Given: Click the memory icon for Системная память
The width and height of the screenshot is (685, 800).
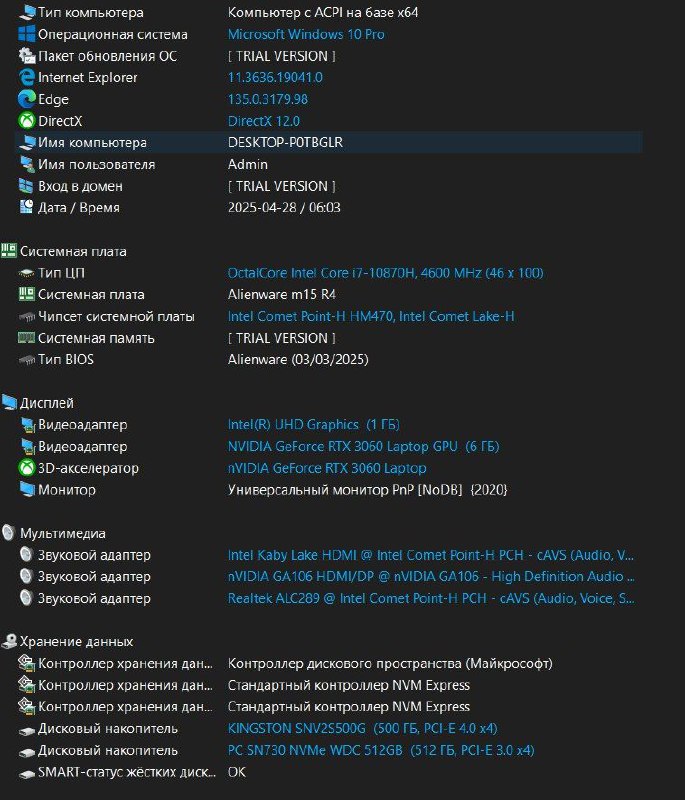Looking at the screenshot, I should click(x=27, y=338).
